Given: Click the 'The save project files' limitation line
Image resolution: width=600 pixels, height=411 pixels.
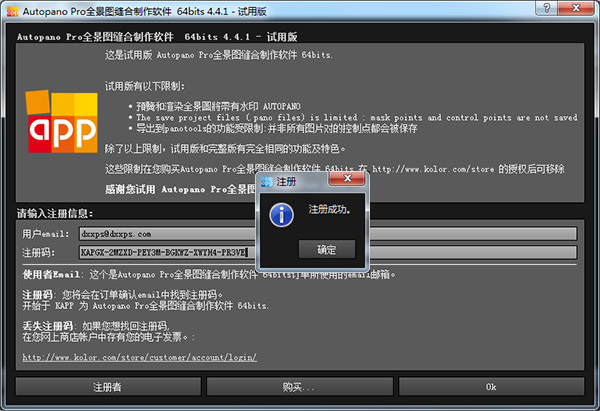Looking at the screenshot, I should click(x=357, y=117).
